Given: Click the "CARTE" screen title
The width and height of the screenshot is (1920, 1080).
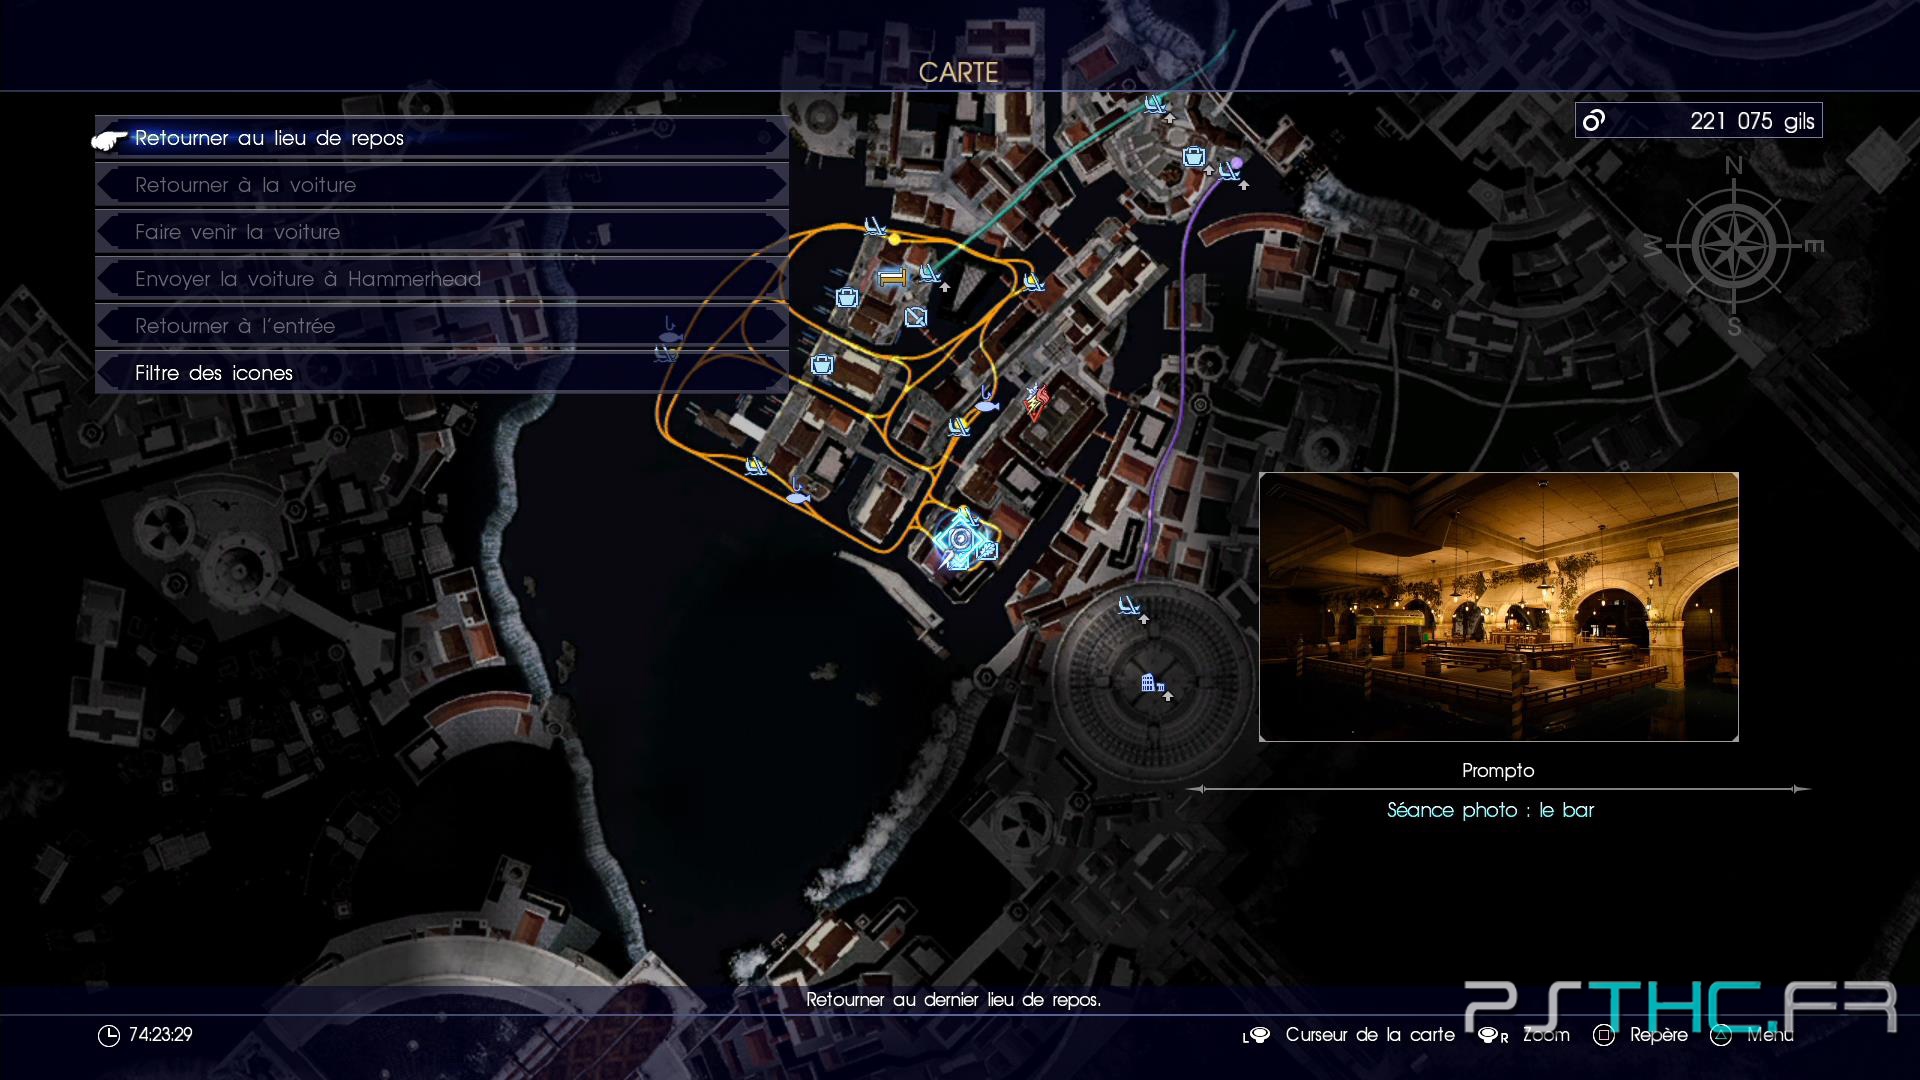Looking at the screenshot, I should pos(959,72).
